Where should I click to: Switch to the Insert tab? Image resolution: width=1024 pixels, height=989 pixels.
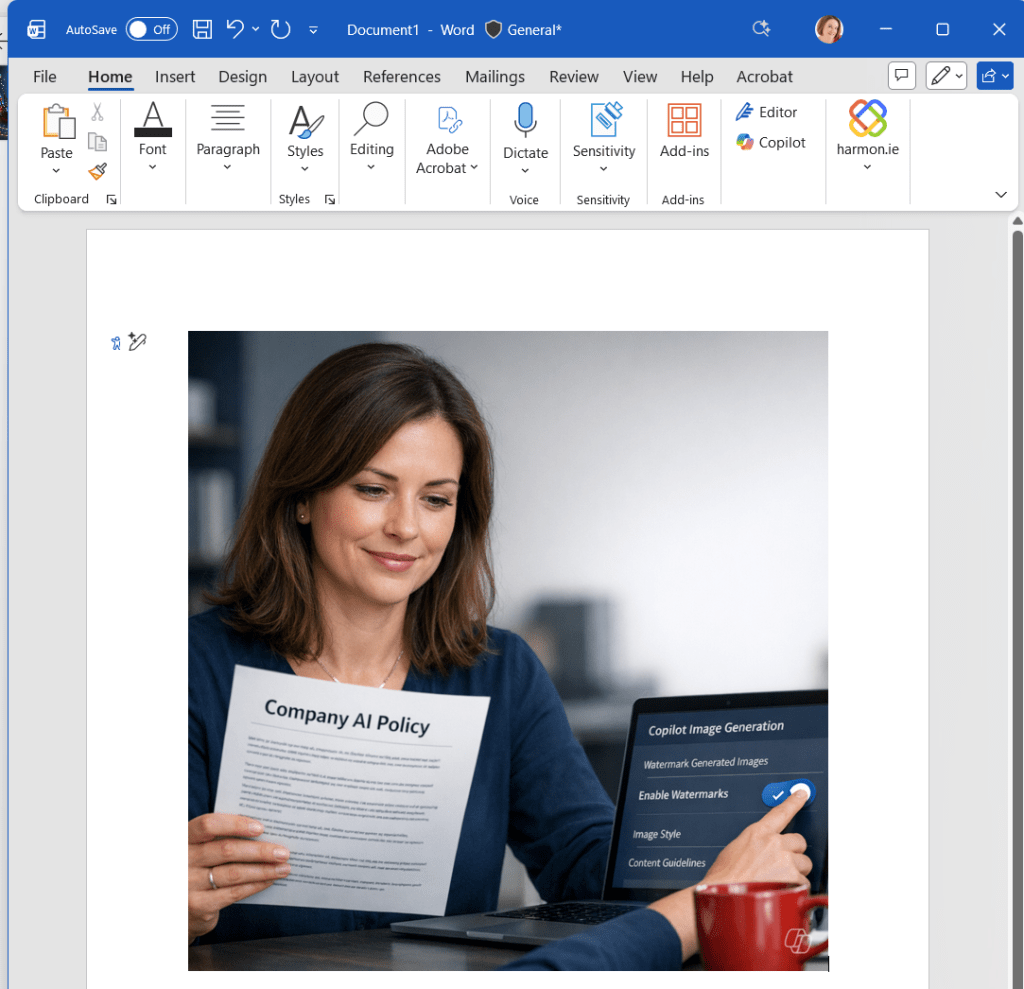[175, 76]
